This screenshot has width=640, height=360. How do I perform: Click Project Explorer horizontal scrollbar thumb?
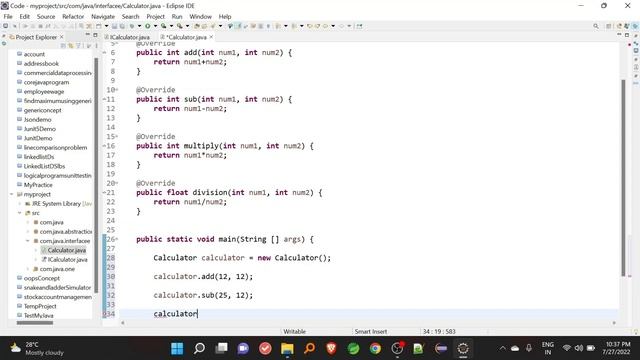35,323
